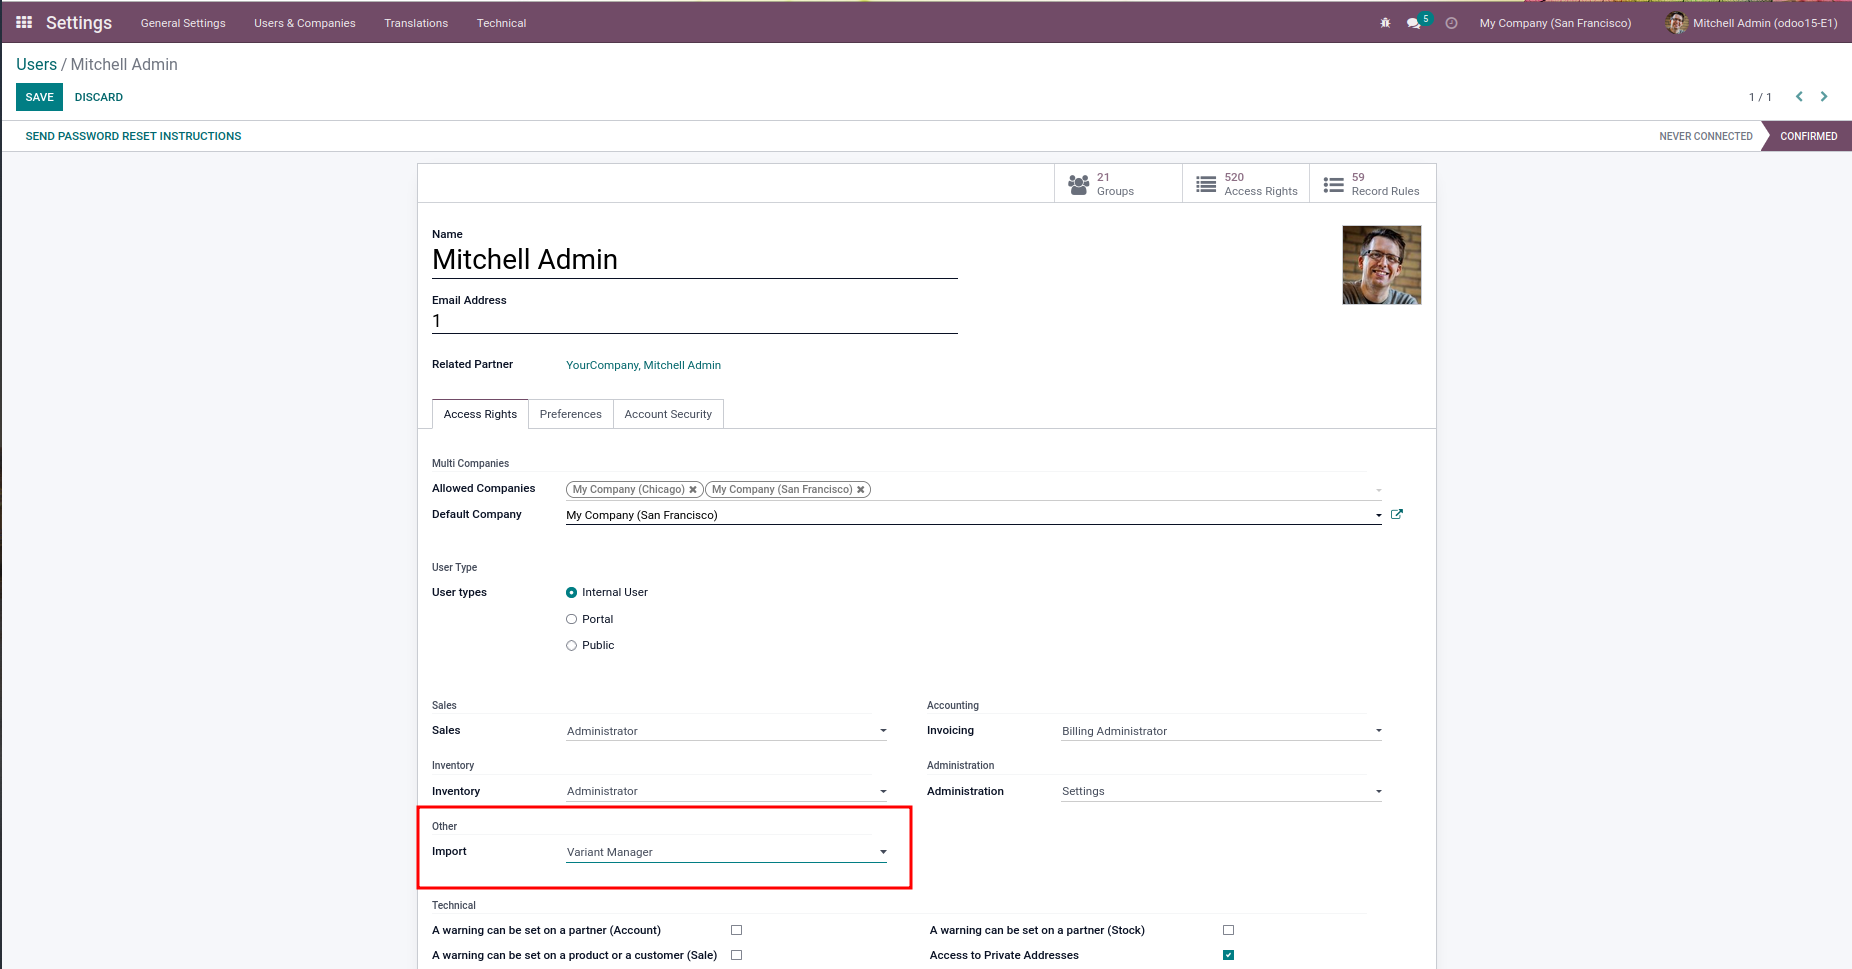1852x969 pixels.
Task: Remove My Company (San Francisco) tag
Action: [x=860, y=490]
